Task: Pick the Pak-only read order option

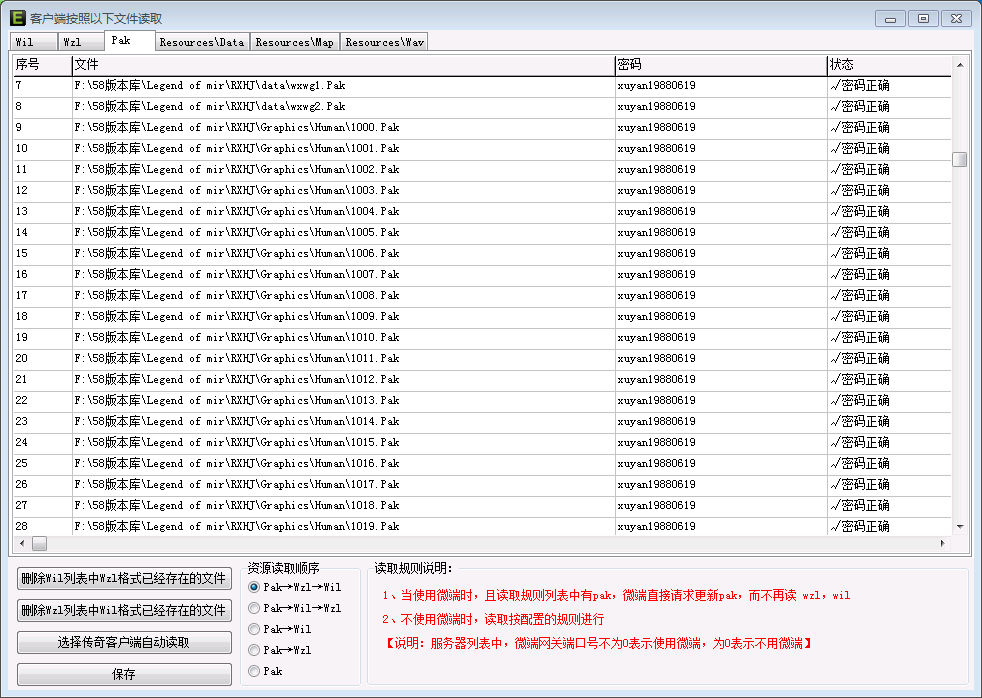Action: coord(254,671)
